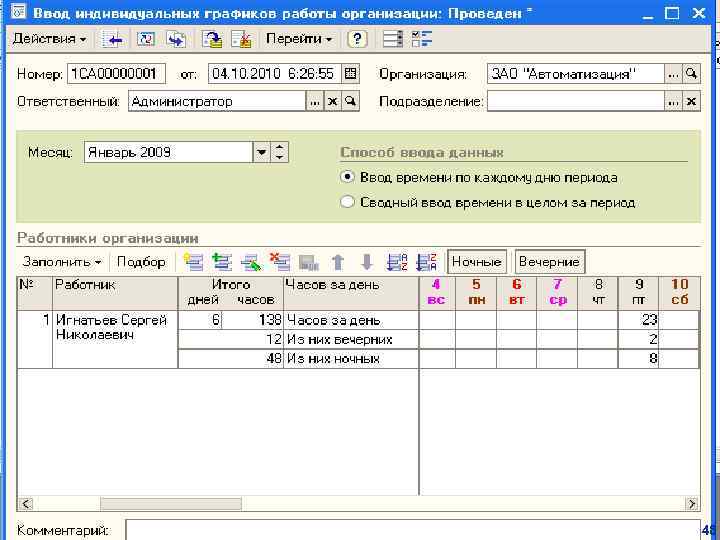Click the horizontal scrollbar thumb
The height and width of the screenshot is (540, 720).
171,504
